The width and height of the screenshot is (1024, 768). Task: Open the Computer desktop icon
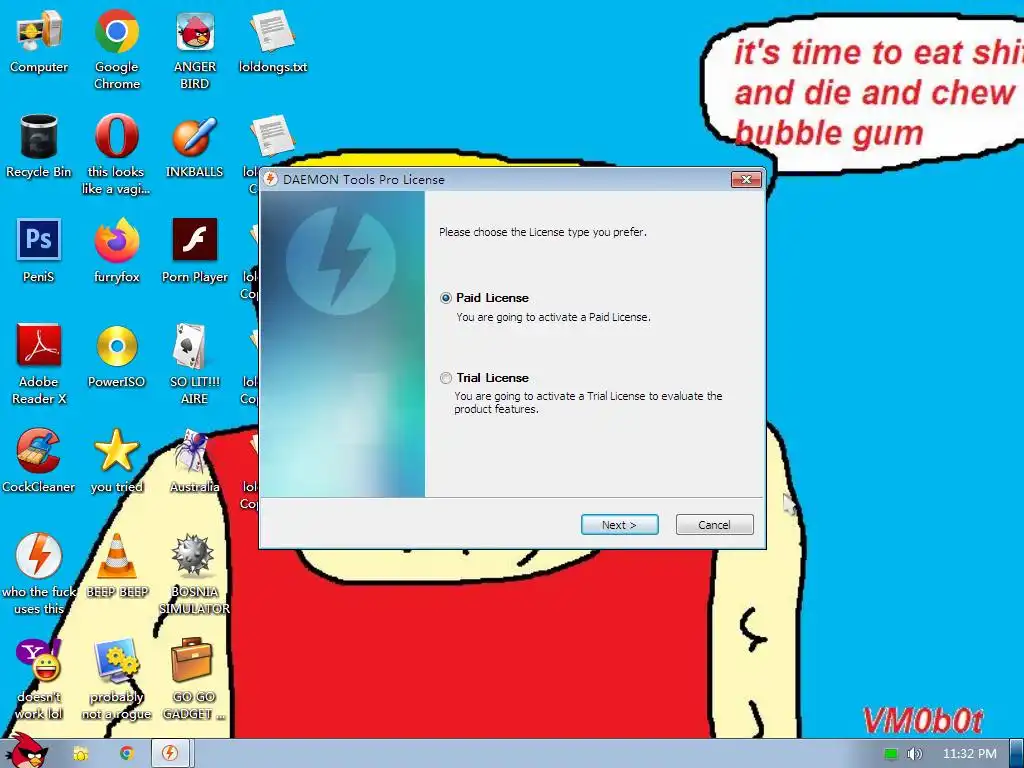click(x=39, y=31)
